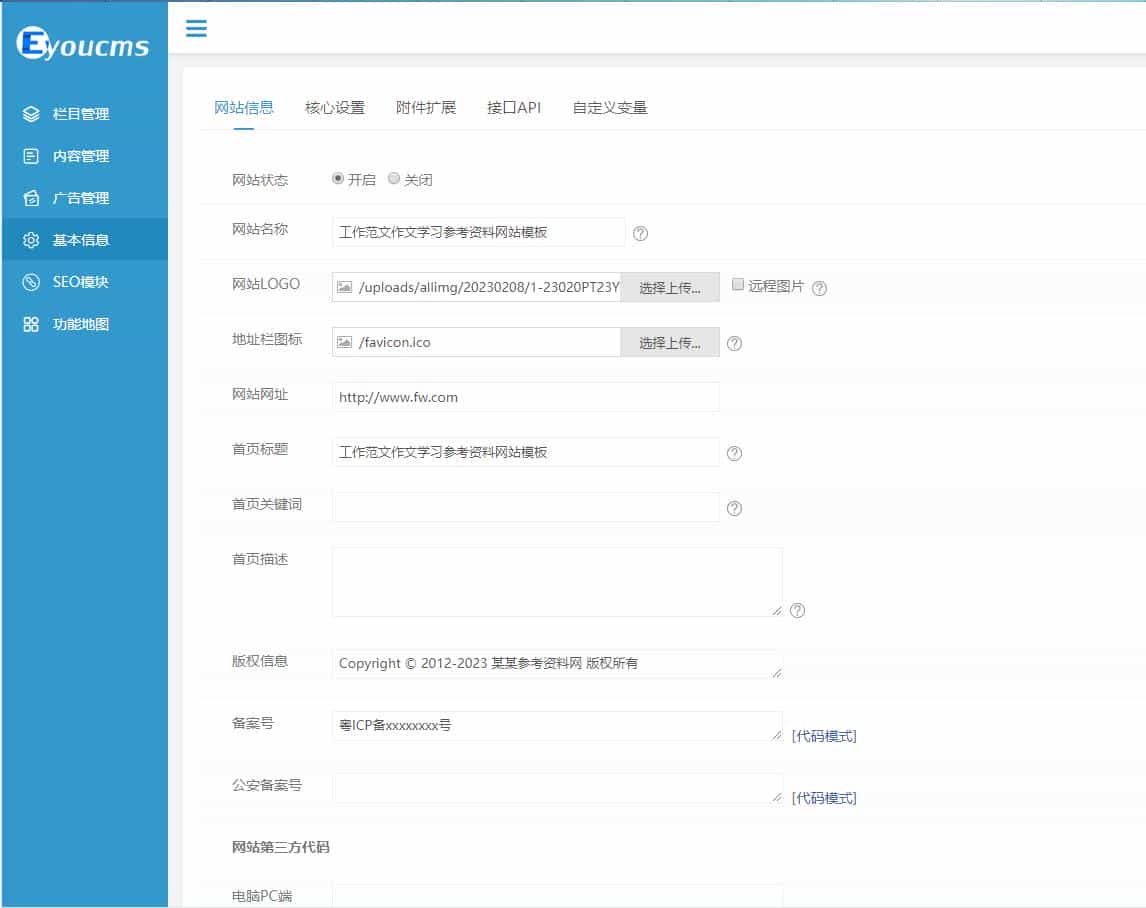The width and height of the screenshot is (1146, 908).
Task: Click help icon beside 首页关键词 field
Action: [735, 508]
